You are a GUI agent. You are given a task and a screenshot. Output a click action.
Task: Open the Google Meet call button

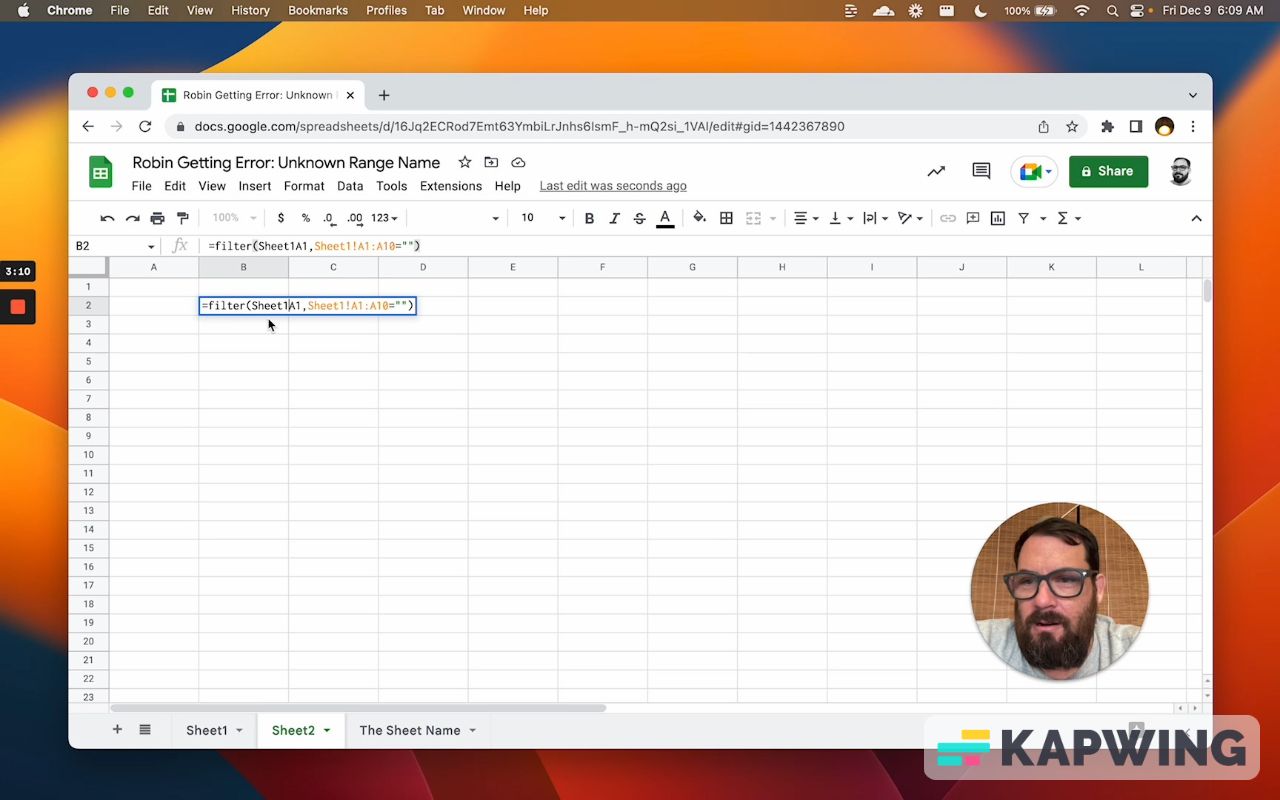1034,171
